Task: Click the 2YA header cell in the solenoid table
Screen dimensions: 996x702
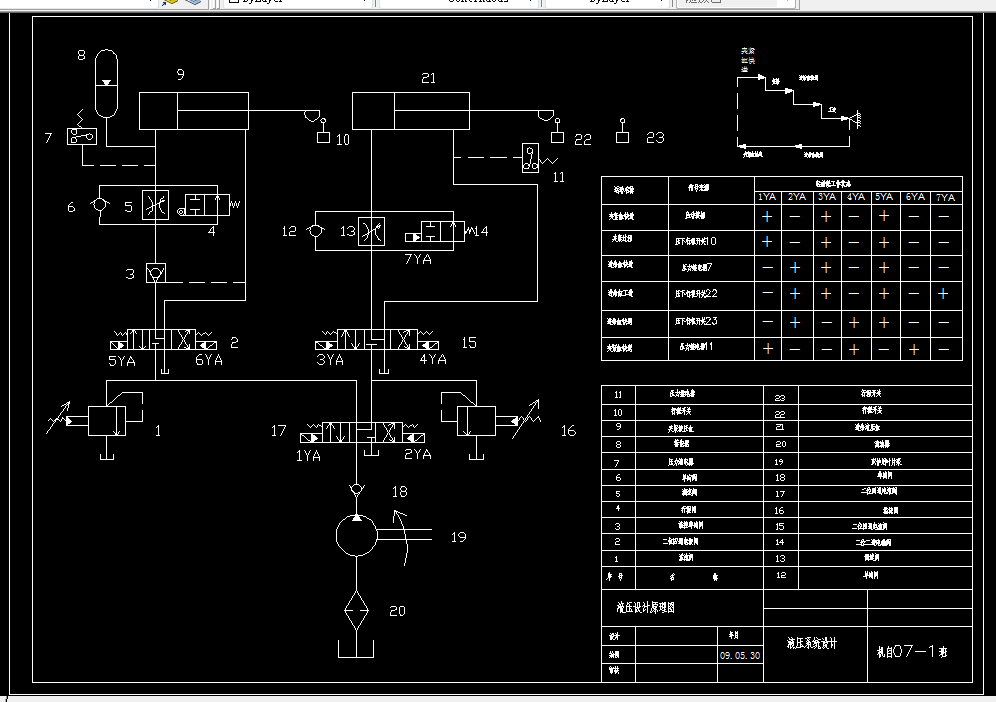Action: 797,197
